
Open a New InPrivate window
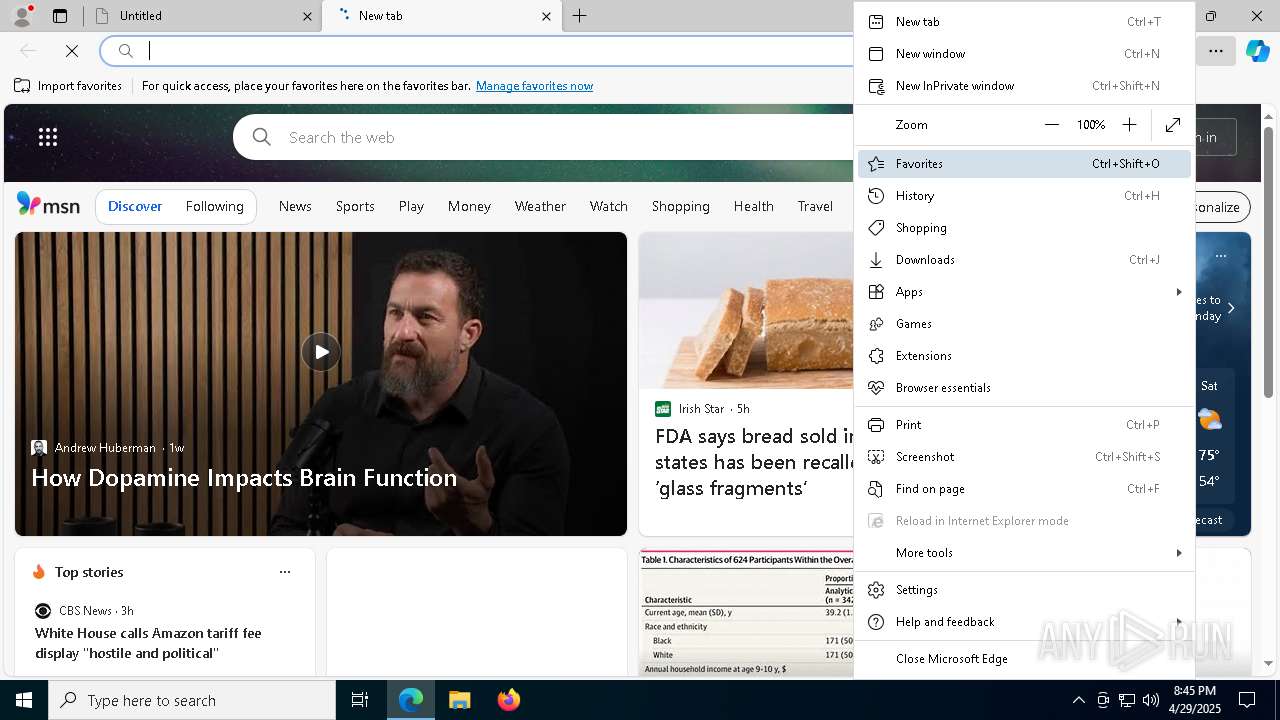pyautogui.click(x=1024, y=86)
